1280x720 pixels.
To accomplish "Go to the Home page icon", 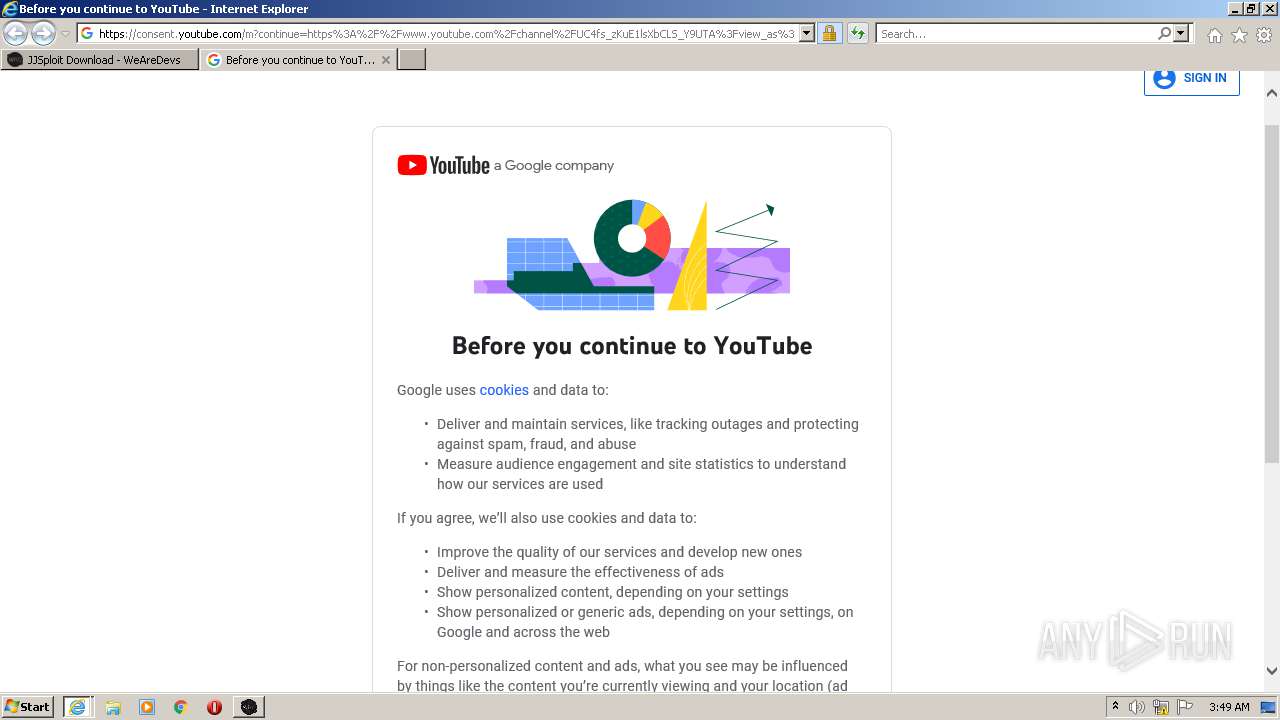I will (1214, 35).
